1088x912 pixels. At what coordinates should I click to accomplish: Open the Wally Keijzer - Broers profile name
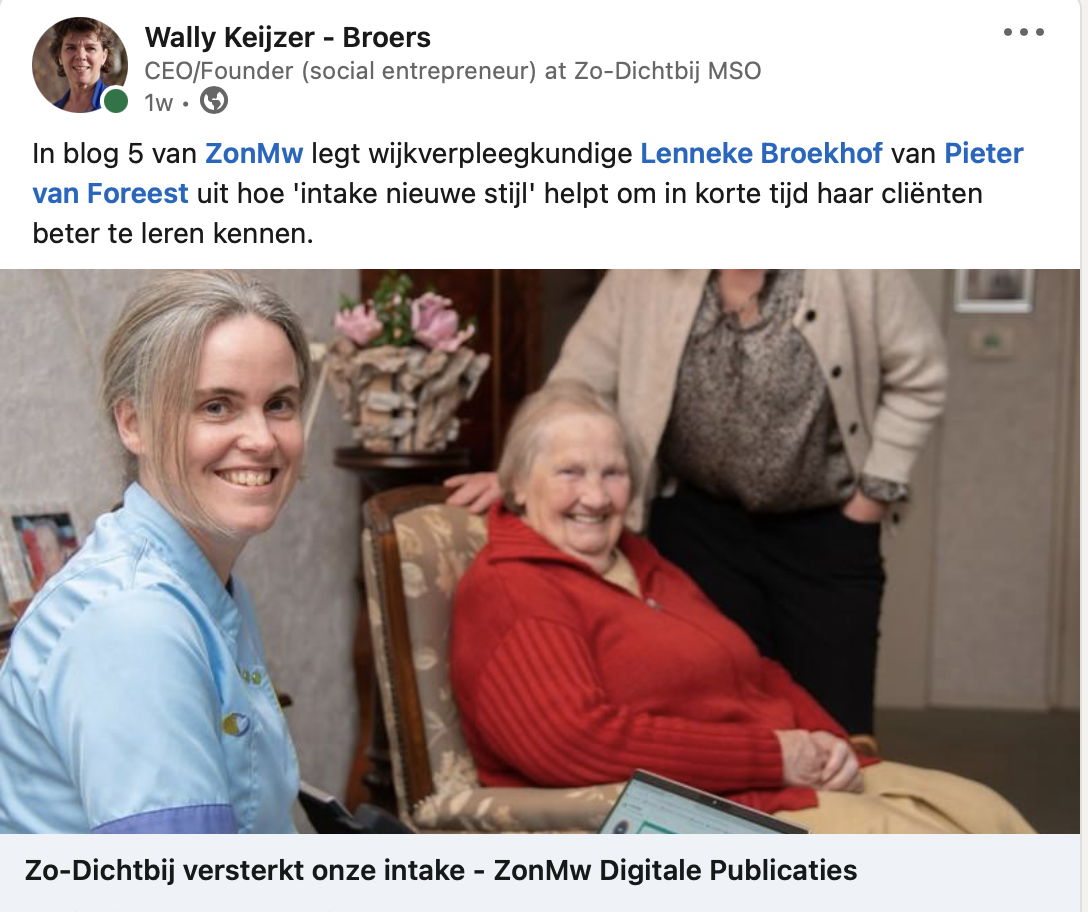tap(287, 37)
